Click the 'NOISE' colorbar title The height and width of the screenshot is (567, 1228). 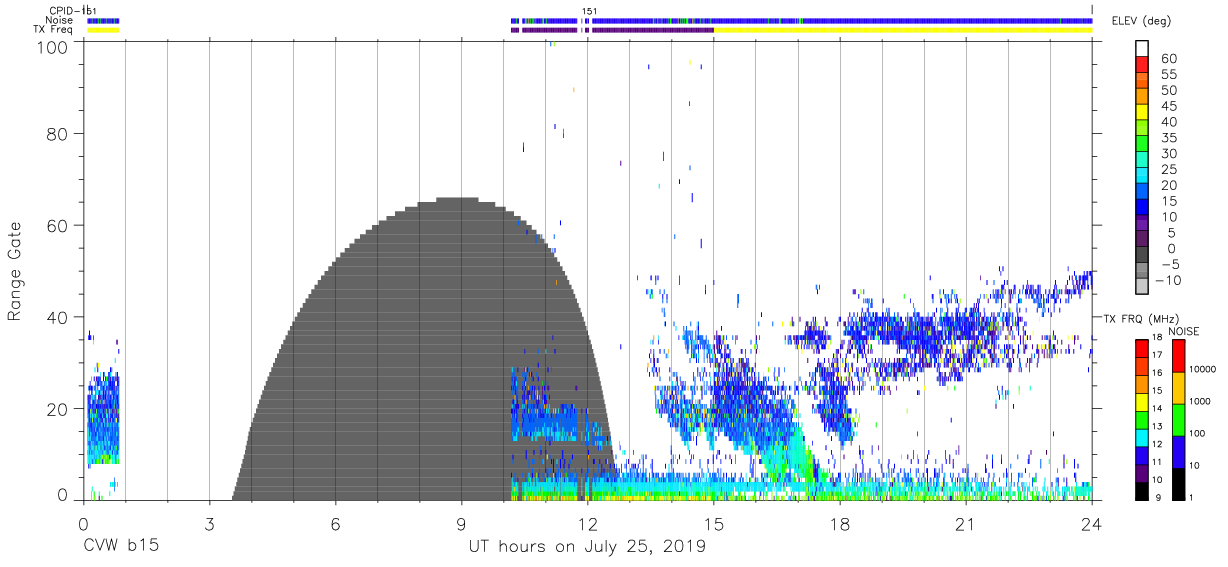1184,331
